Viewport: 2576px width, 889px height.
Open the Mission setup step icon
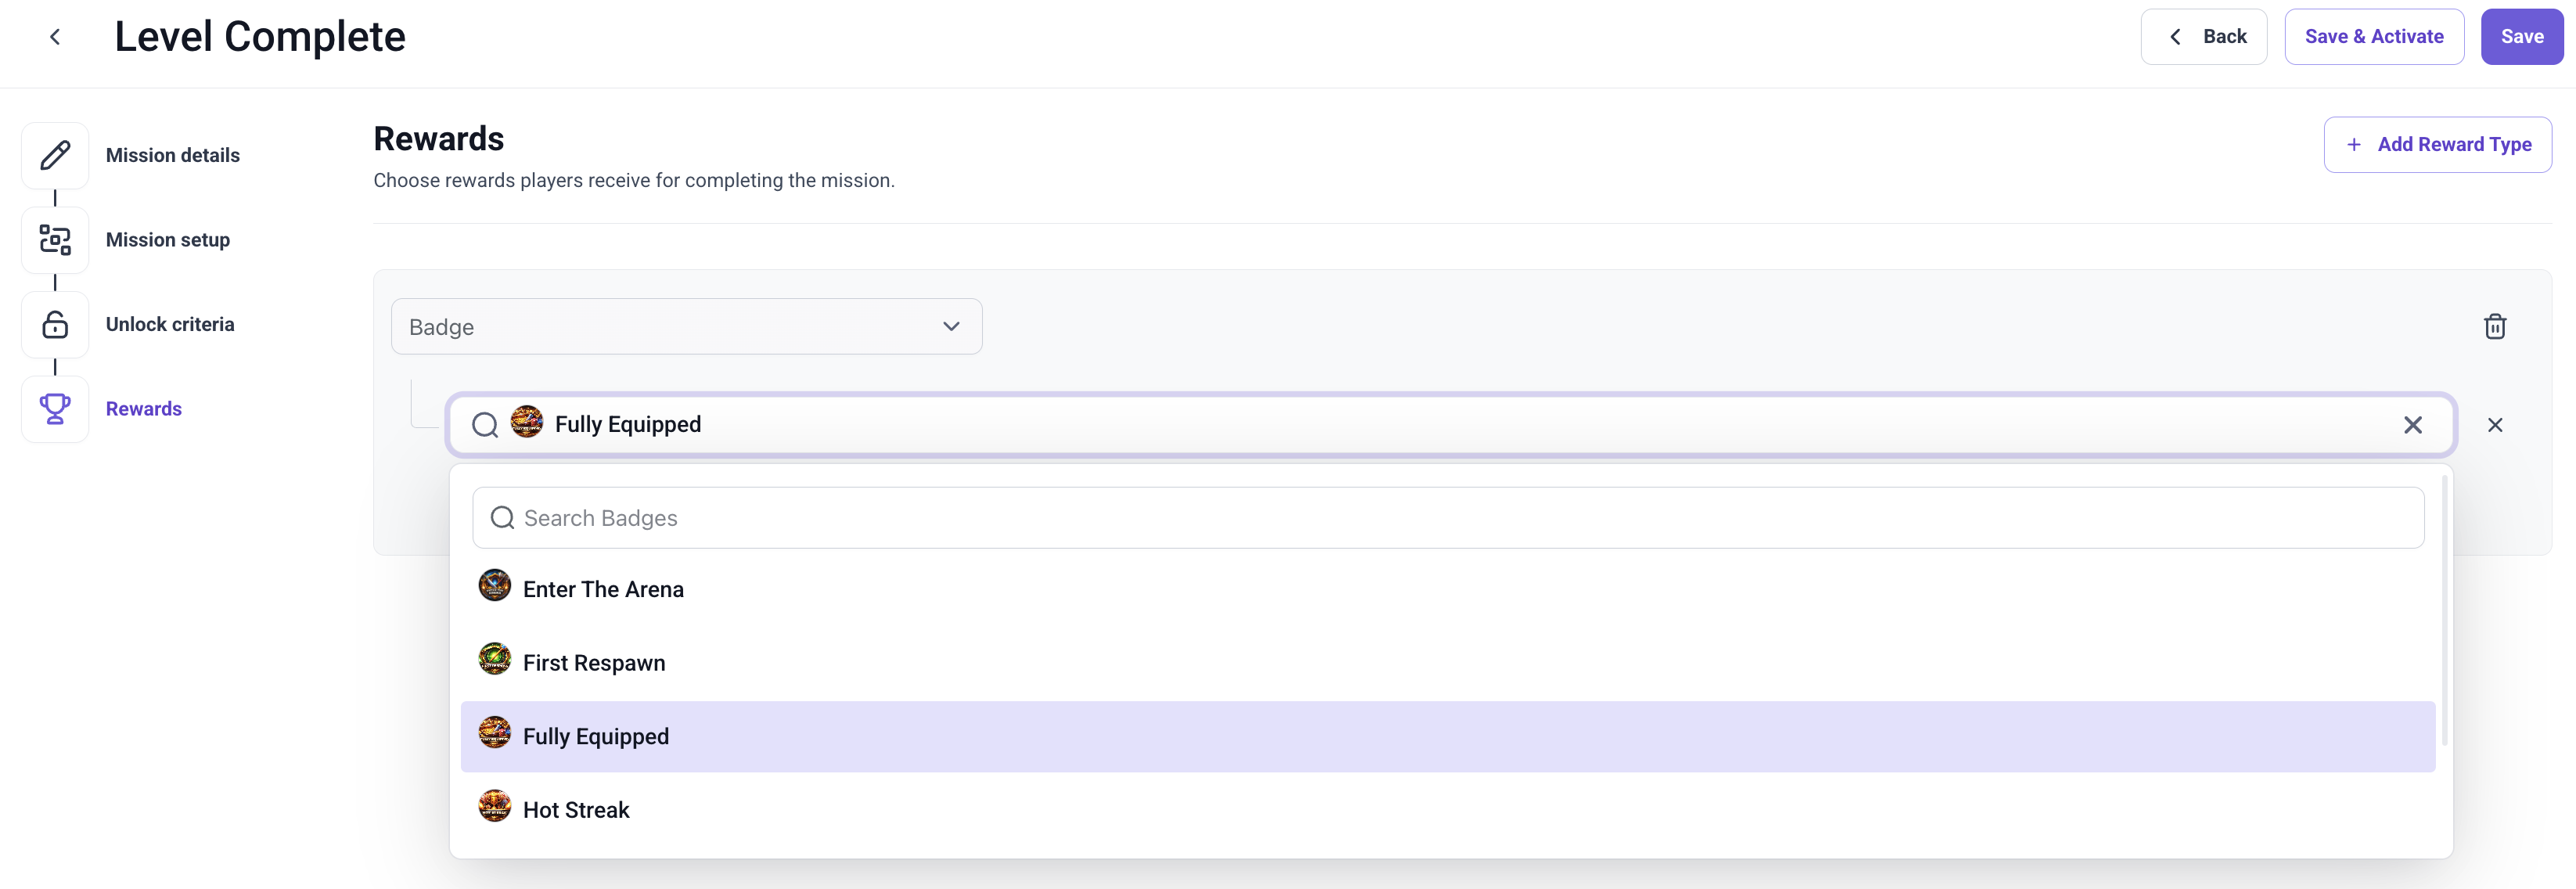tap(55, 240)
